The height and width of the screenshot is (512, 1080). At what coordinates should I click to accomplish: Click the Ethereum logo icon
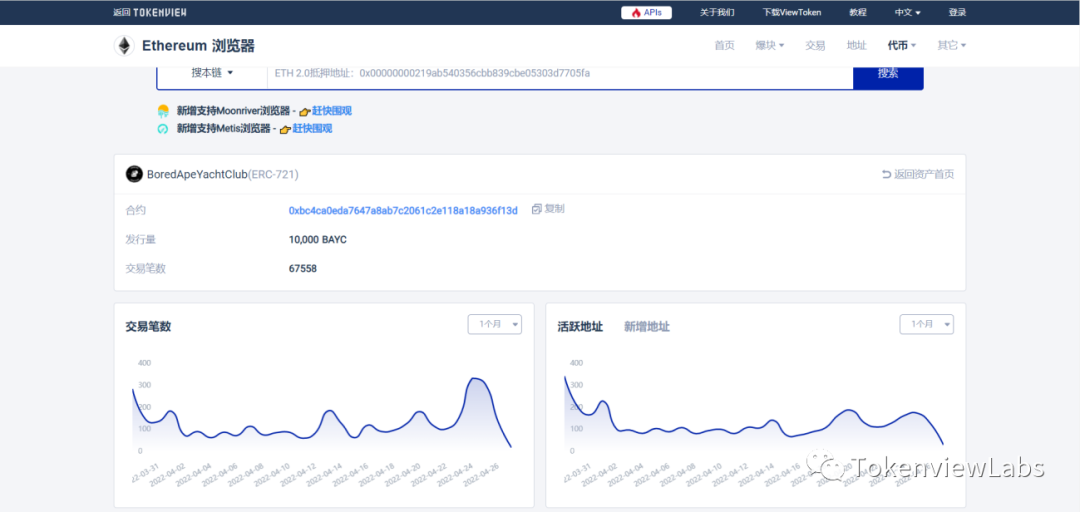pyautogui.click(x=124, y=45)
